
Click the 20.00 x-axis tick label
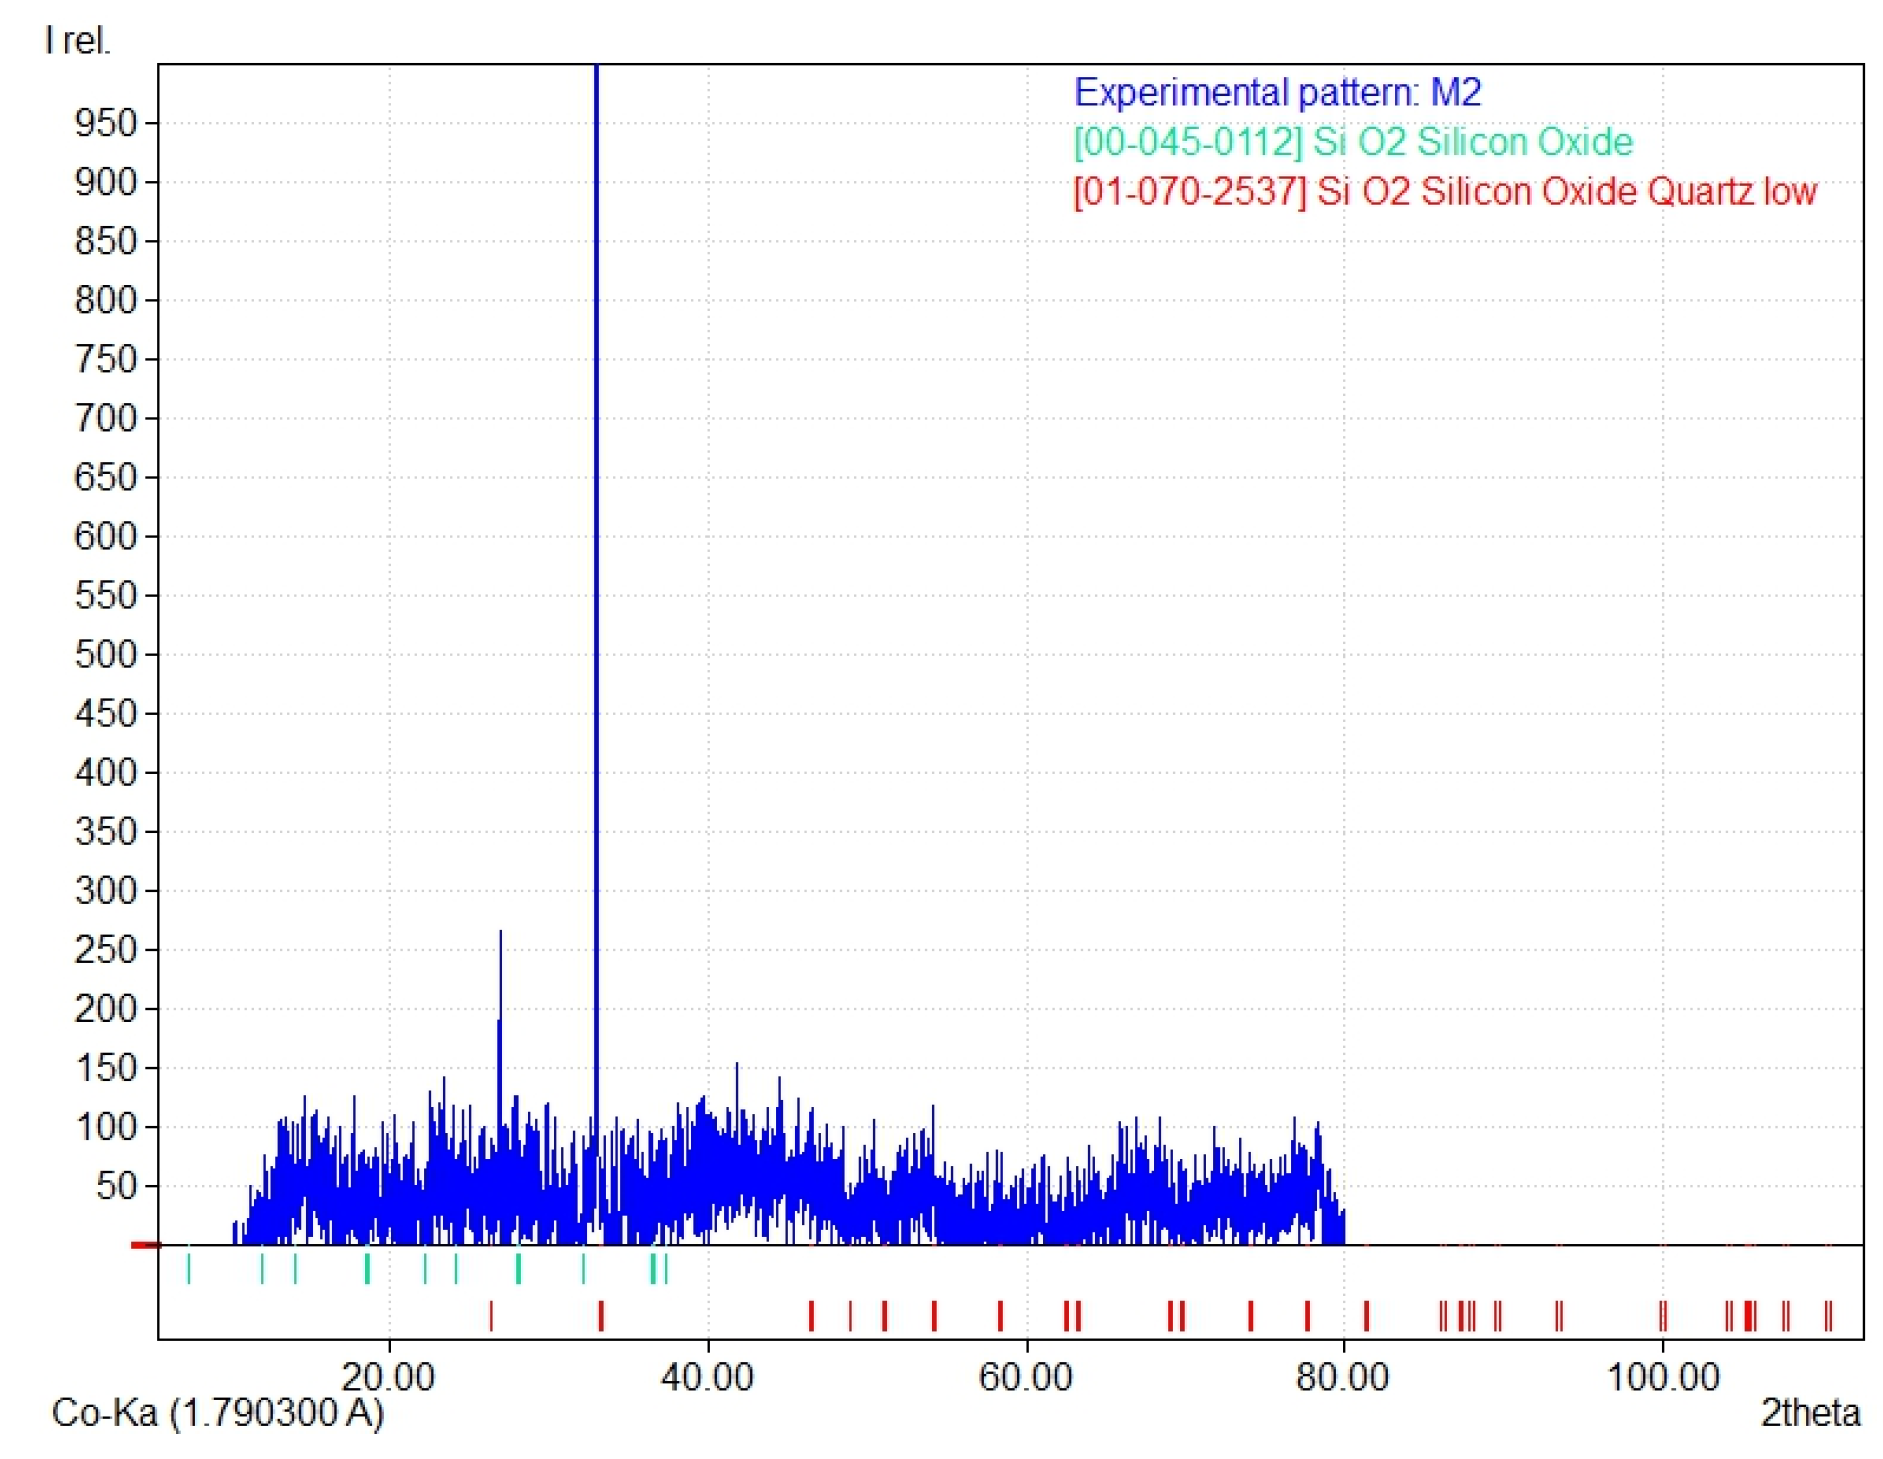coord(388,1377)
